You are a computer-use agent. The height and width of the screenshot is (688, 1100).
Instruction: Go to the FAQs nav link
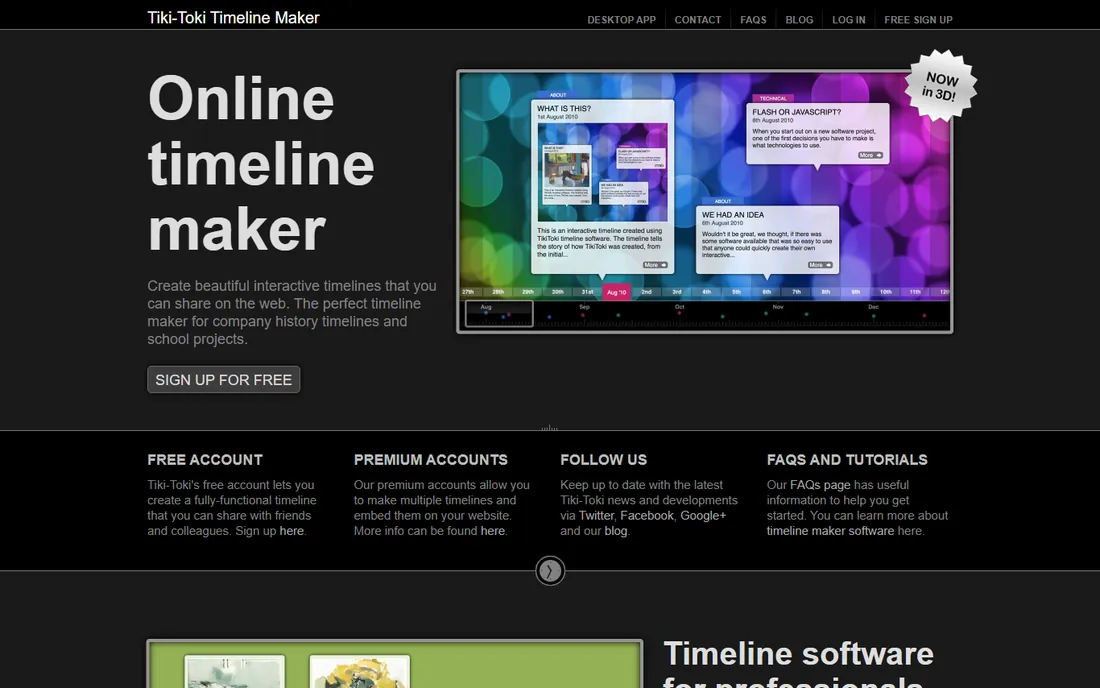753,20
